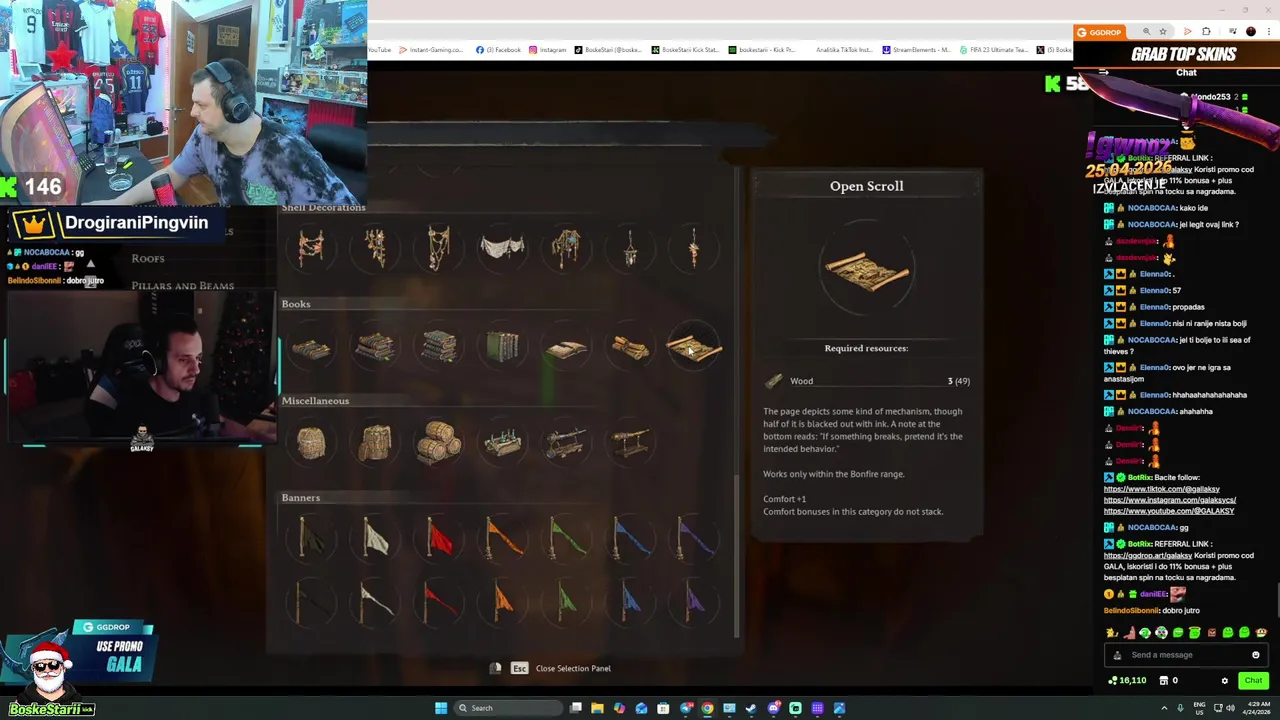Click the Esc Close Selection Panel button
The height and width of the screenshot is (720, 1280).
click(561, 668)
